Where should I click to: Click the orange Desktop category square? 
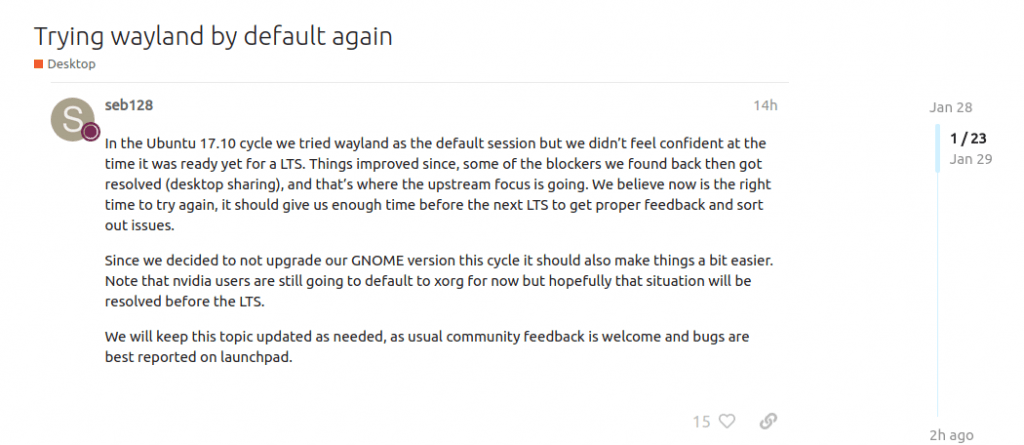(39, 64)
